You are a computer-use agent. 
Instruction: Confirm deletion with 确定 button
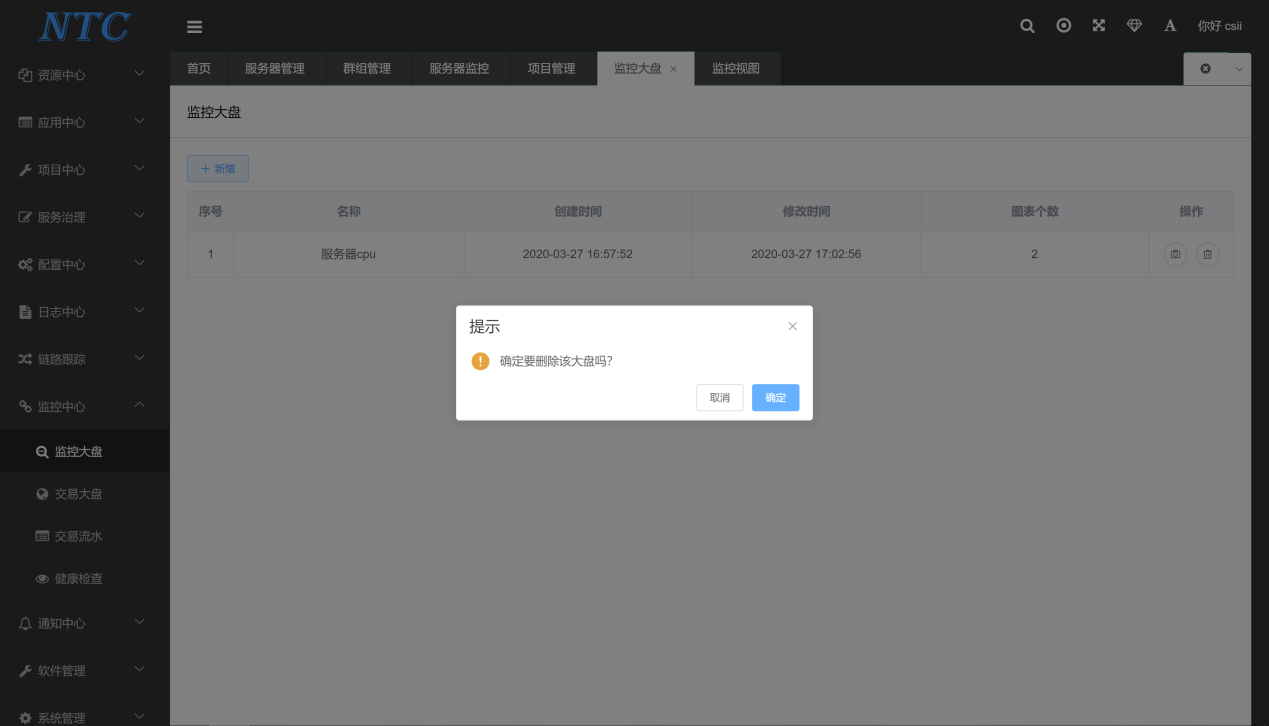pyautogui.click(x=776, y=398)
